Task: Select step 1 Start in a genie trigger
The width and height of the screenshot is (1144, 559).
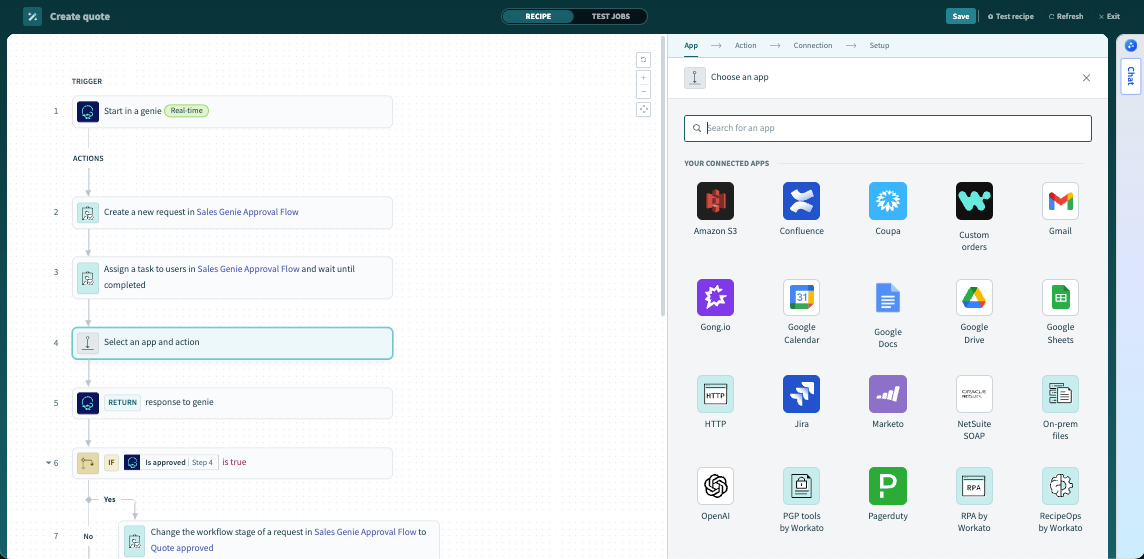Action: [x=232, y=112]
